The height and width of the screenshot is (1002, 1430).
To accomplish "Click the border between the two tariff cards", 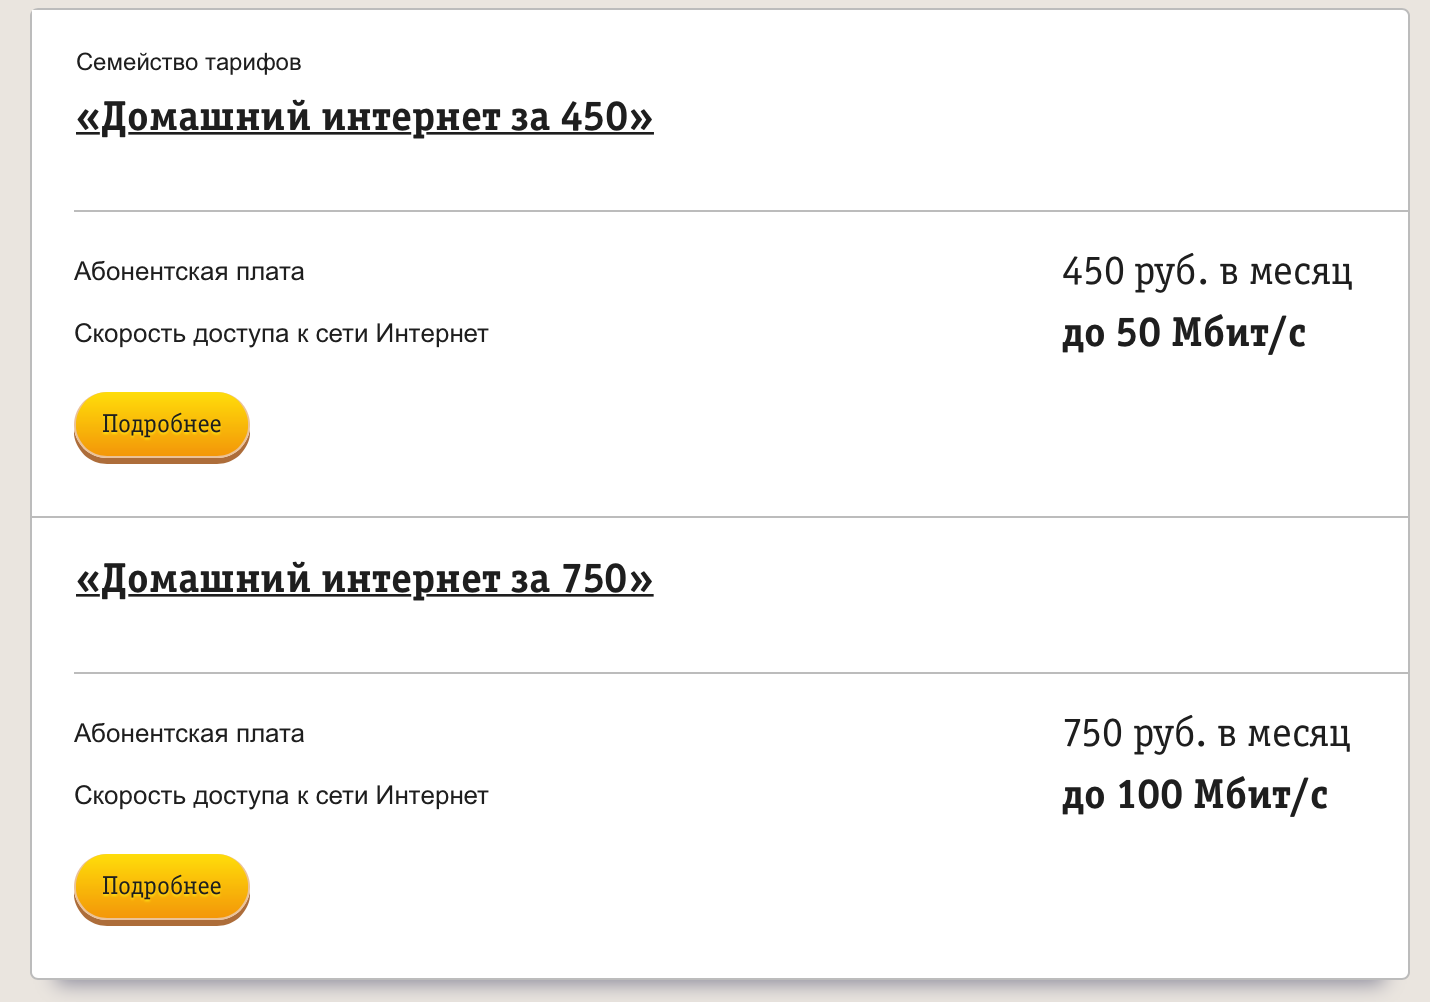I will coord(715,513).
